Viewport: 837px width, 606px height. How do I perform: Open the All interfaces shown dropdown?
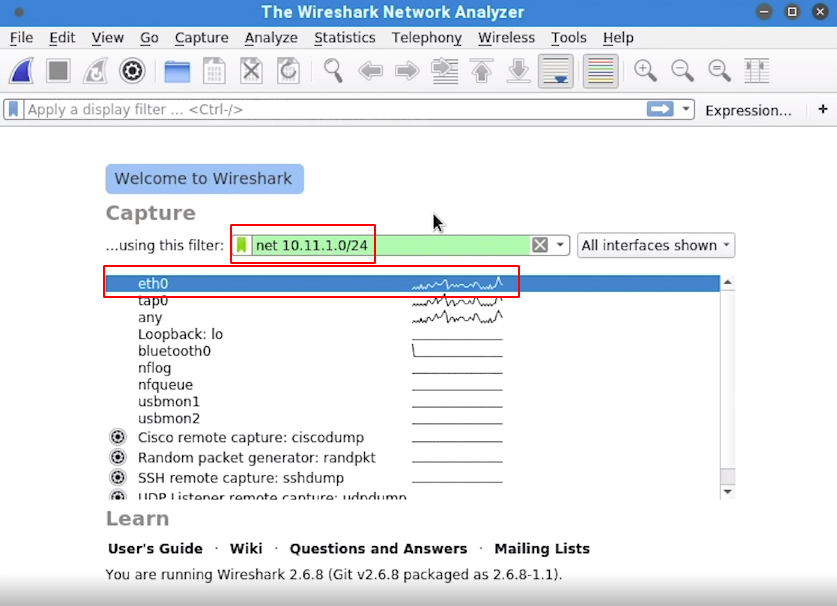tap(655, 246)
